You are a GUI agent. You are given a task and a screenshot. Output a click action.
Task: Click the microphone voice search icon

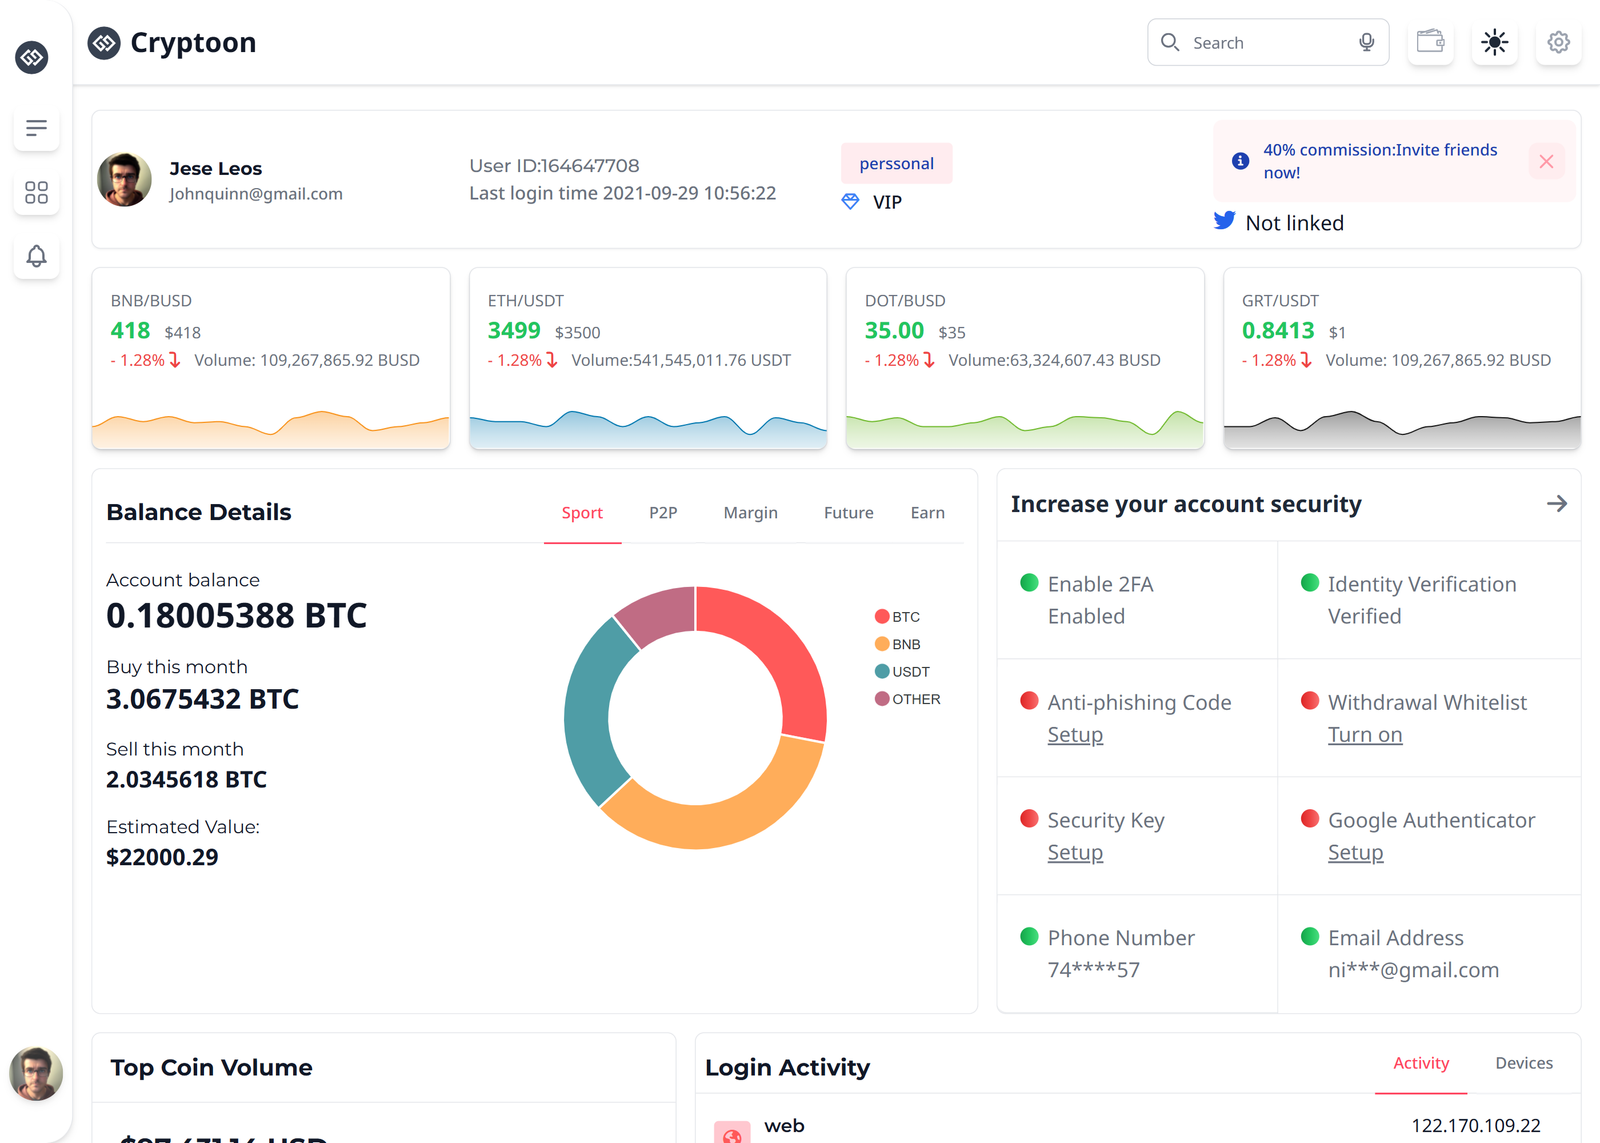pyautogui.click(x=1366, y=42)
